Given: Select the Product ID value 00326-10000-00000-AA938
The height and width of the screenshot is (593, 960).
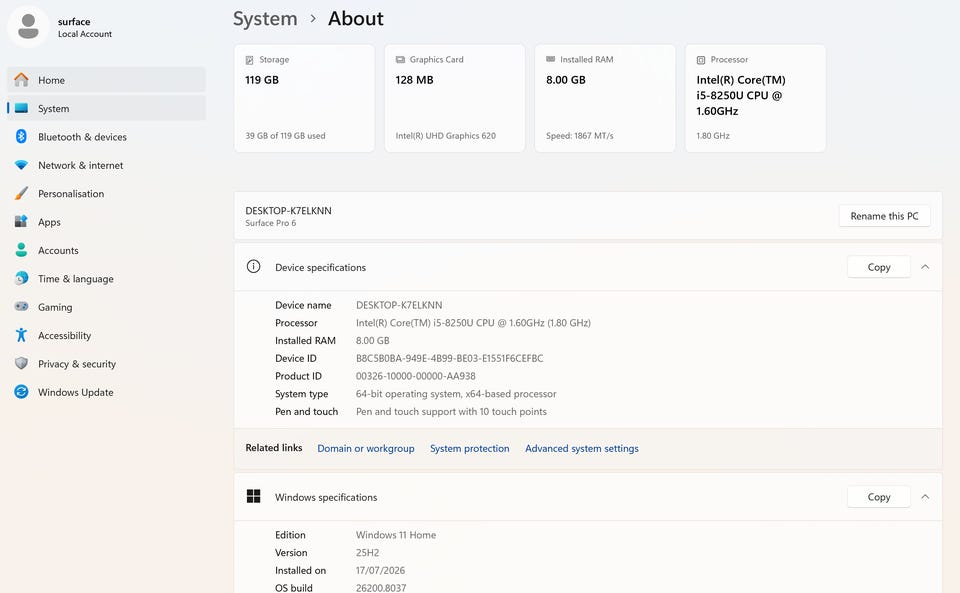Looking at the screenshot, I should click(x=416, y=376).
